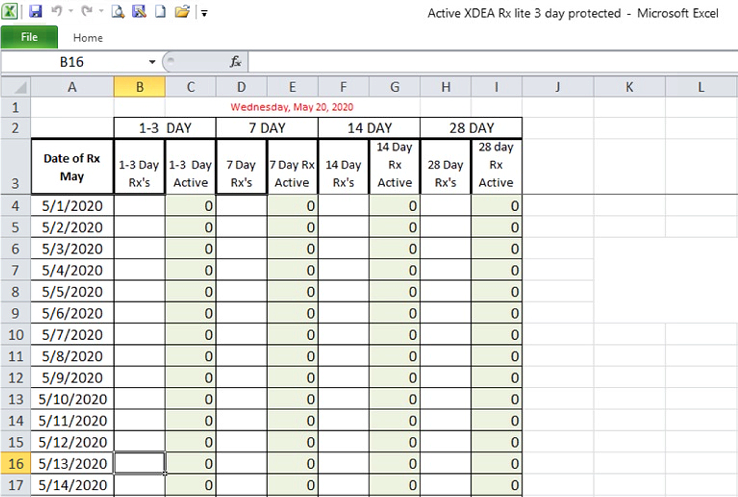Click the date cell 5/7/2020
738x497 pixels.
pyautogui.click(x=72, y=335)
